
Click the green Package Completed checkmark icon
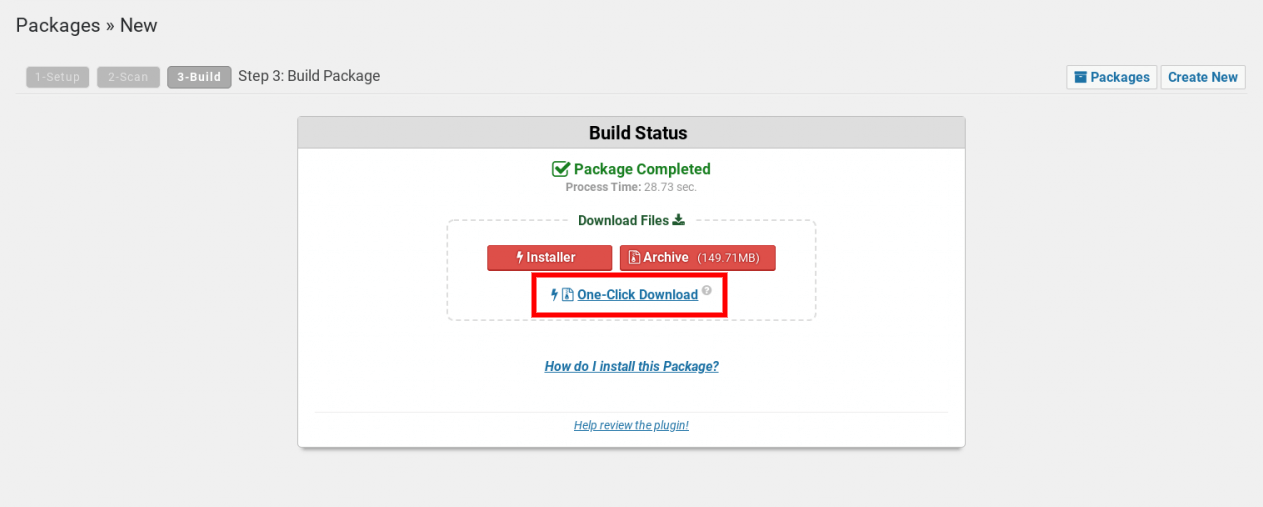point(561,169)
